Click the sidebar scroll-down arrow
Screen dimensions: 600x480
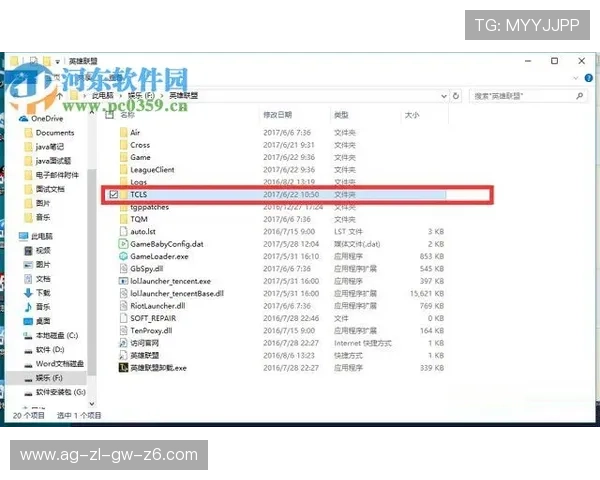tap(92, 404)
